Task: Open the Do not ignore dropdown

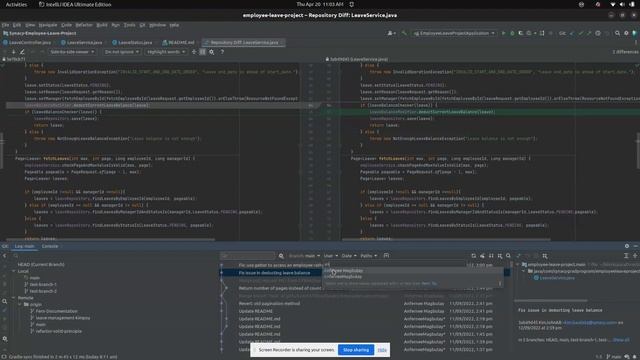Action: pyautogui.click(x=121, y=52)
